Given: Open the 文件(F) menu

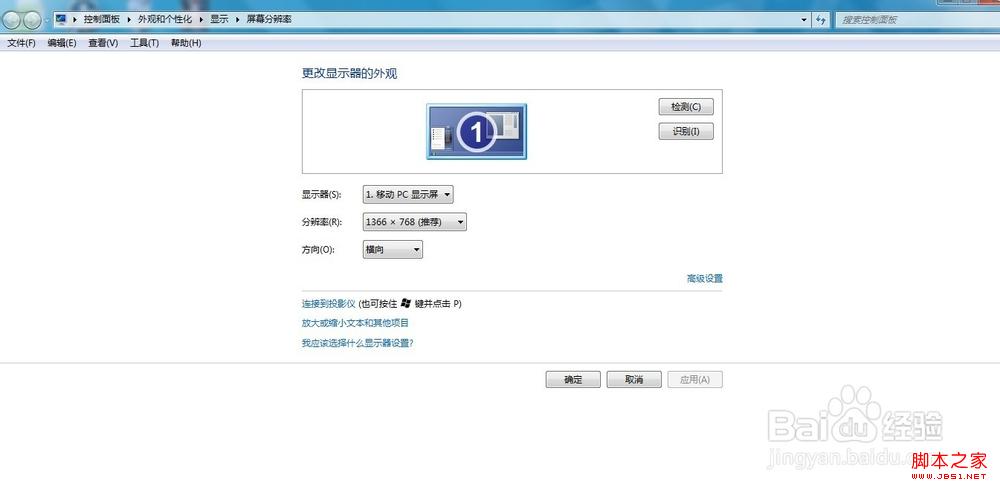Looking at the screenshot, I should click(21, 43).
